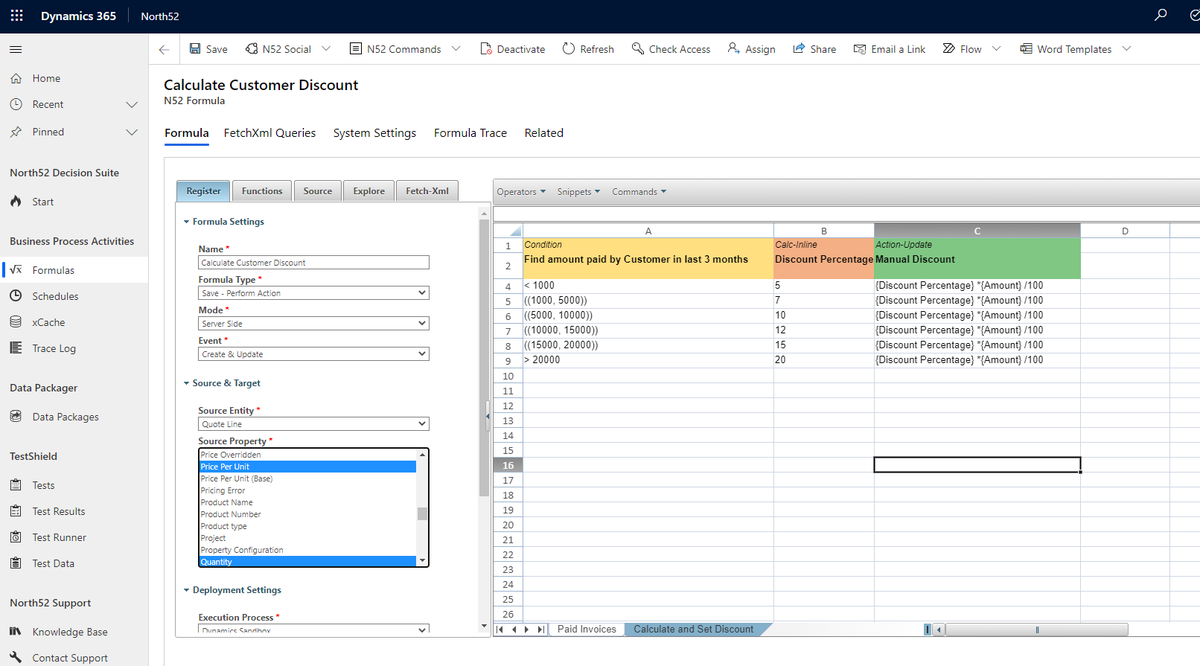The width and height of the screenshot is (1200, 666).
Task: Click the Flow icon
Action: (x=949, y=49)
